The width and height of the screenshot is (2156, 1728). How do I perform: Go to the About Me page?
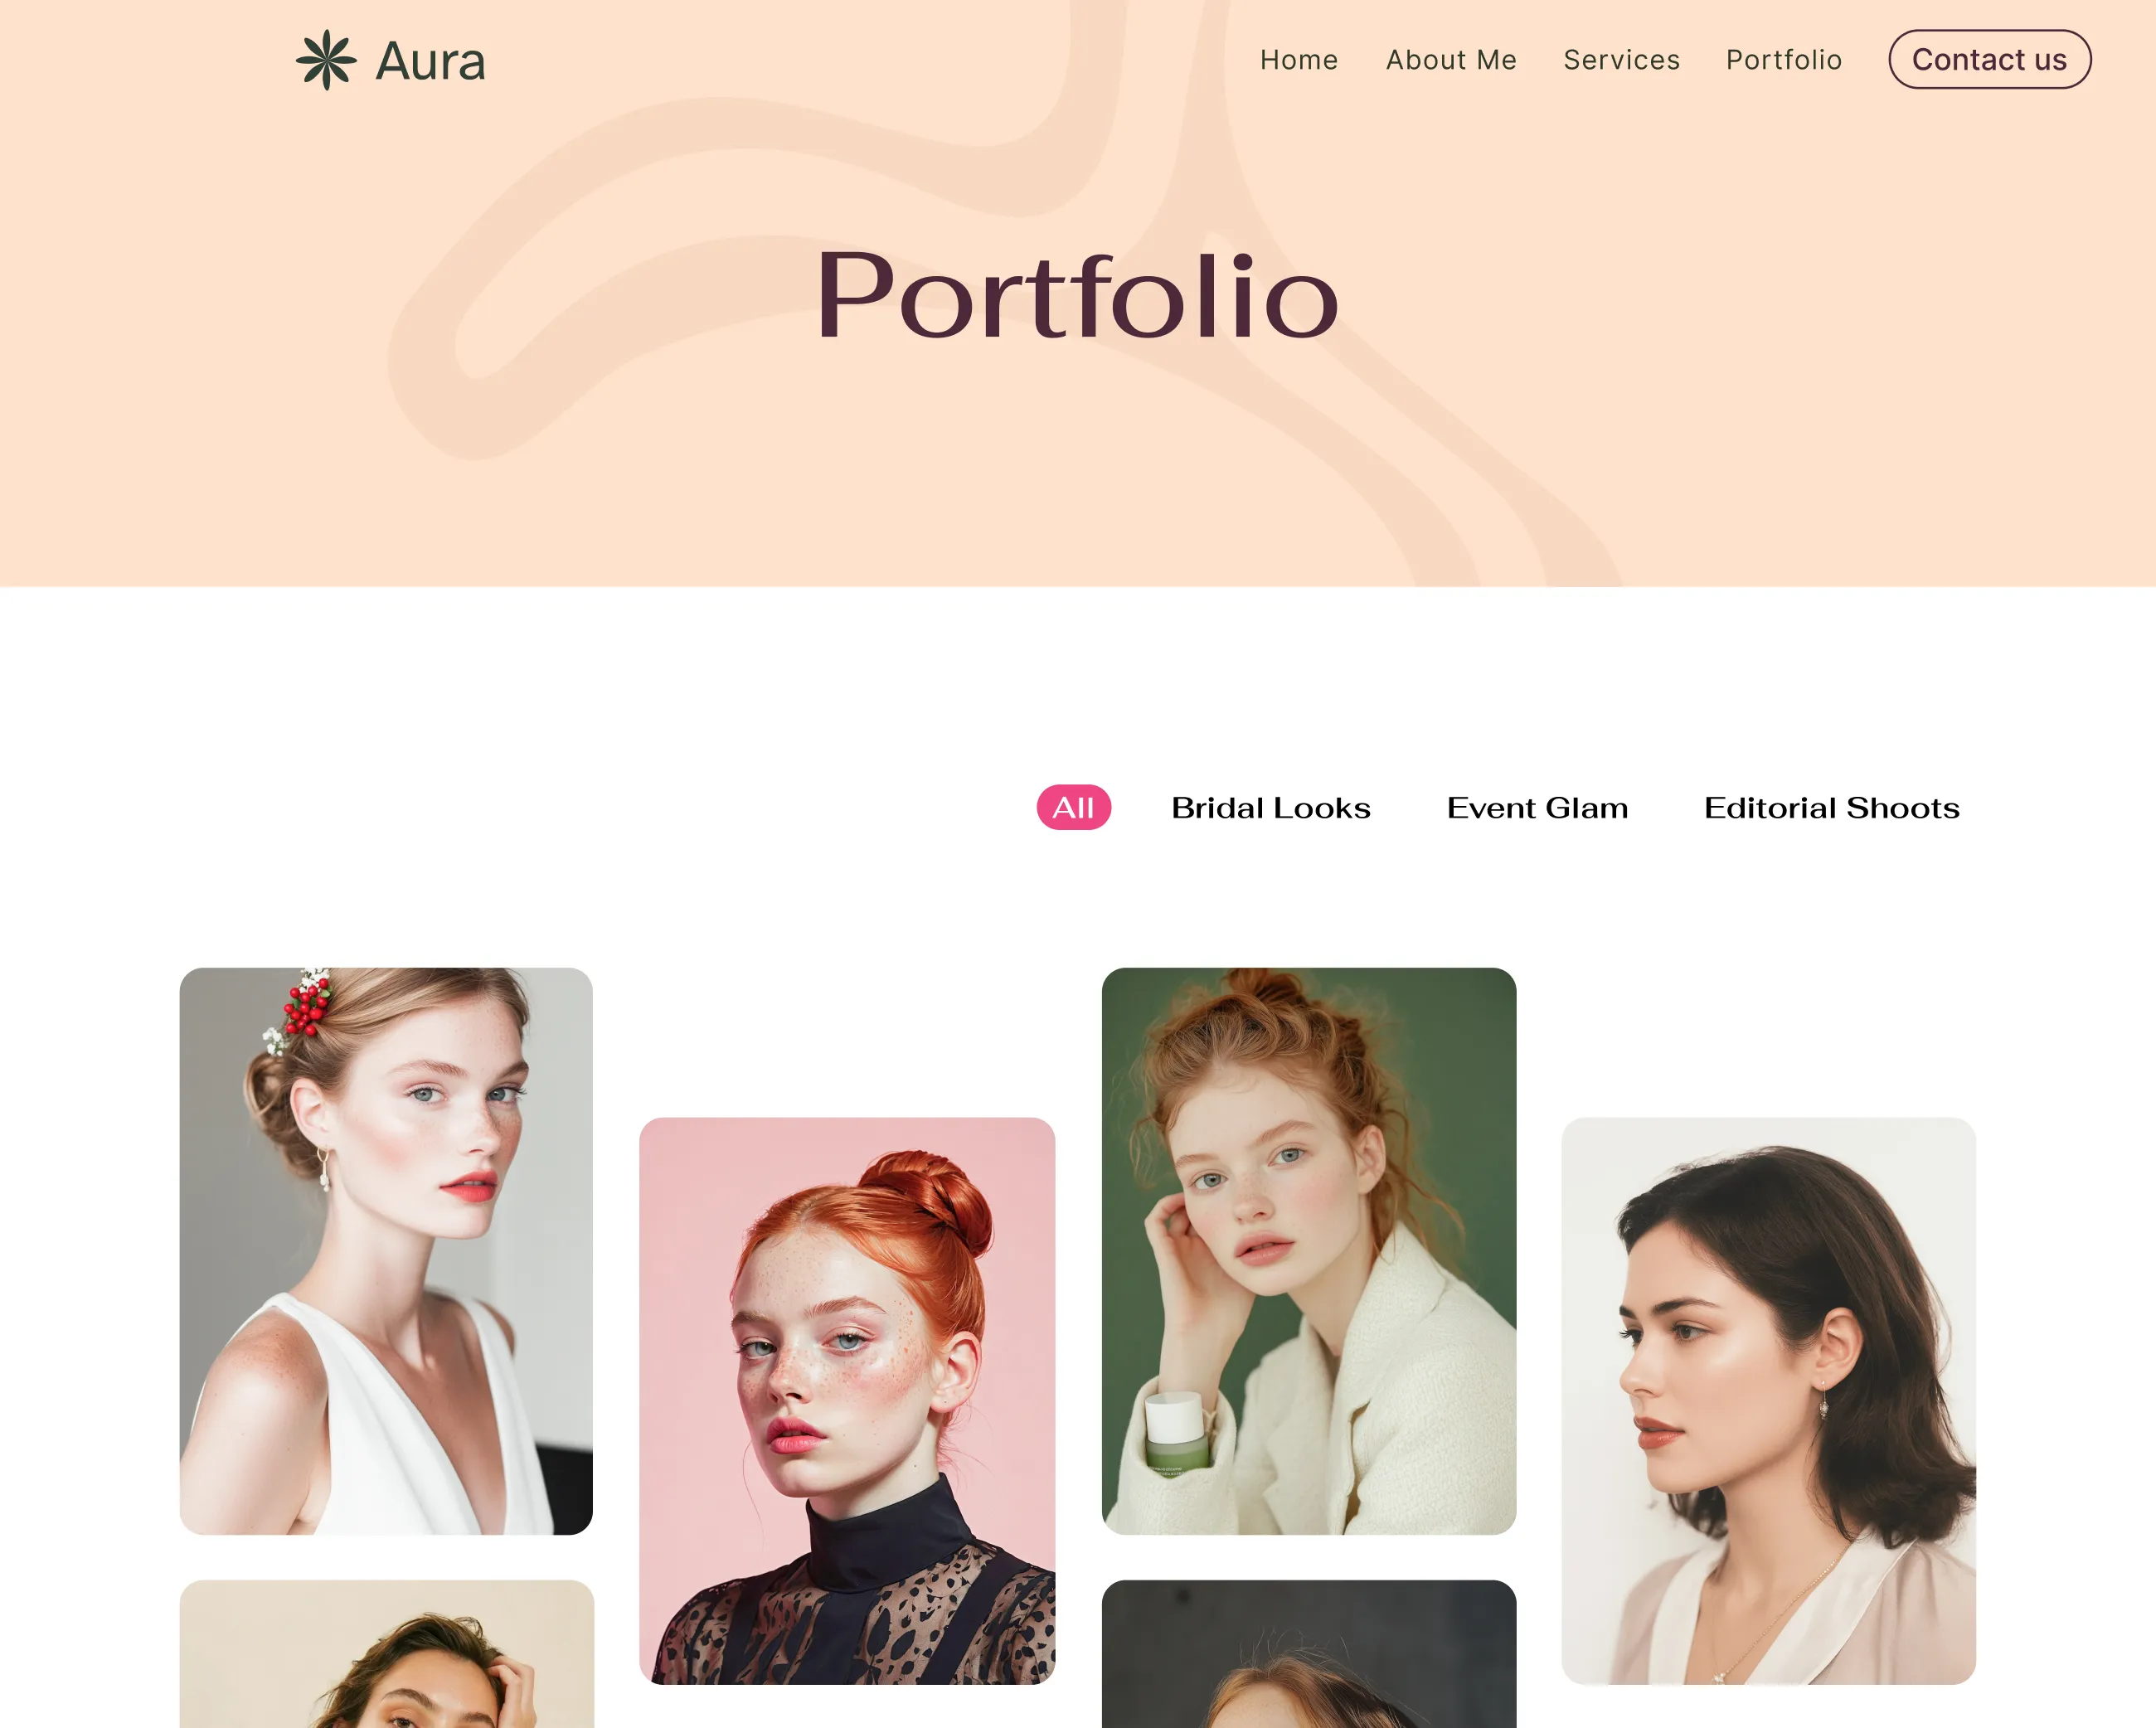pyautogui.click(x=1451, y=60)
